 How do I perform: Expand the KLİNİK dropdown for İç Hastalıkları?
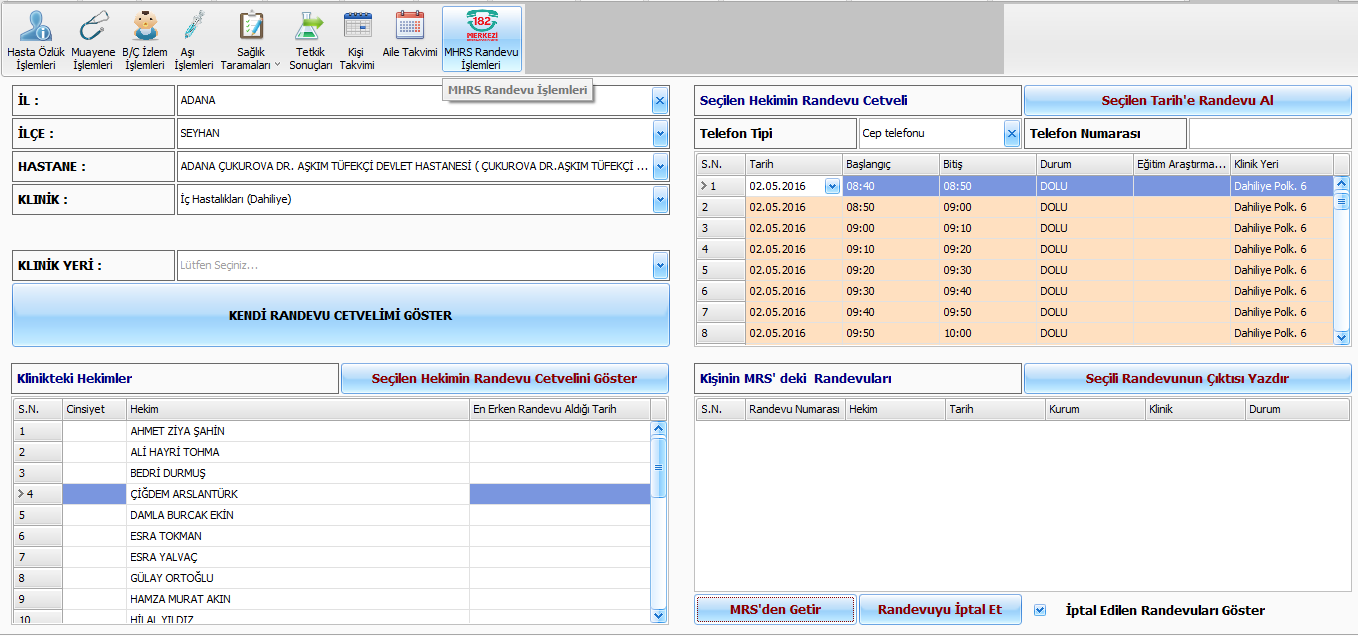(x=660, y=200)
